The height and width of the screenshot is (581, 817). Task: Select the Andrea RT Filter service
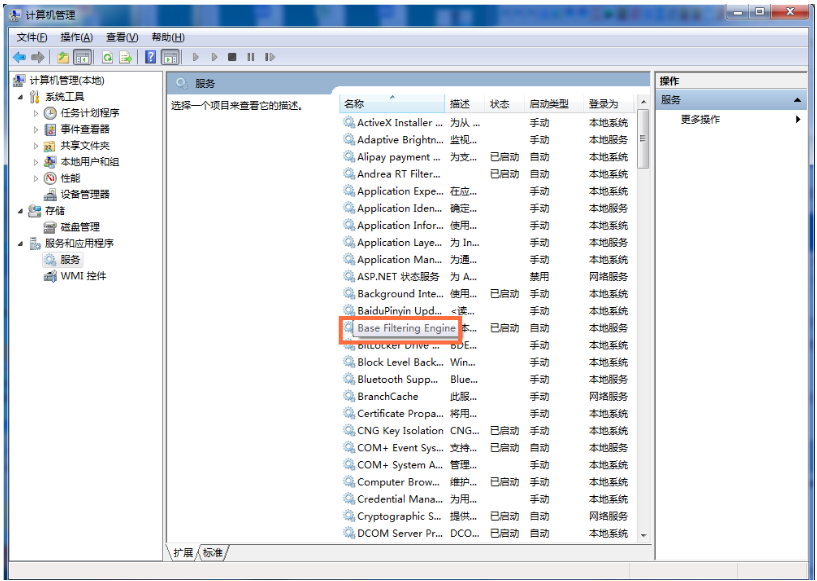pos(487,174)
